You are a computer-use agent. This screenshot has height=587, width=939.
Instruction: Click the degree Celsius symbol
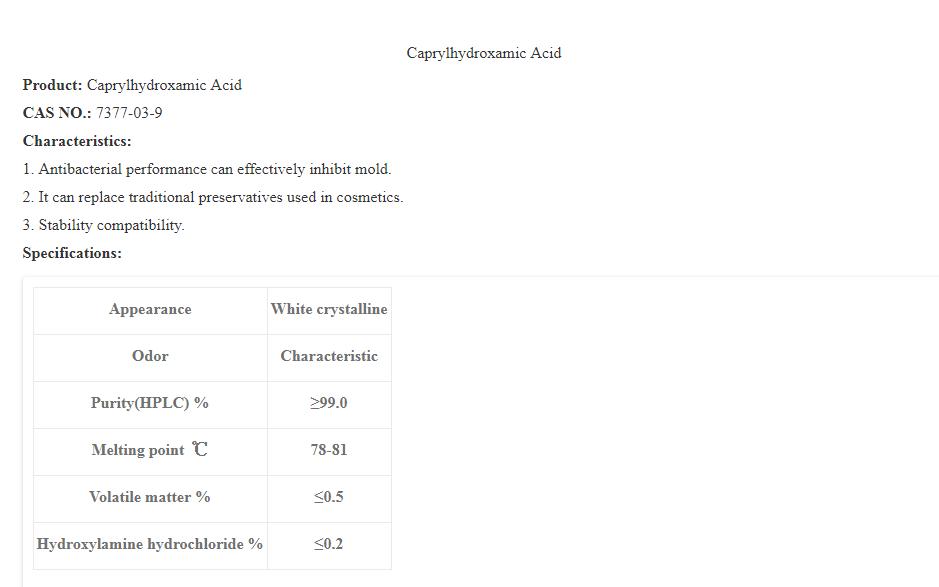point(200,450)
